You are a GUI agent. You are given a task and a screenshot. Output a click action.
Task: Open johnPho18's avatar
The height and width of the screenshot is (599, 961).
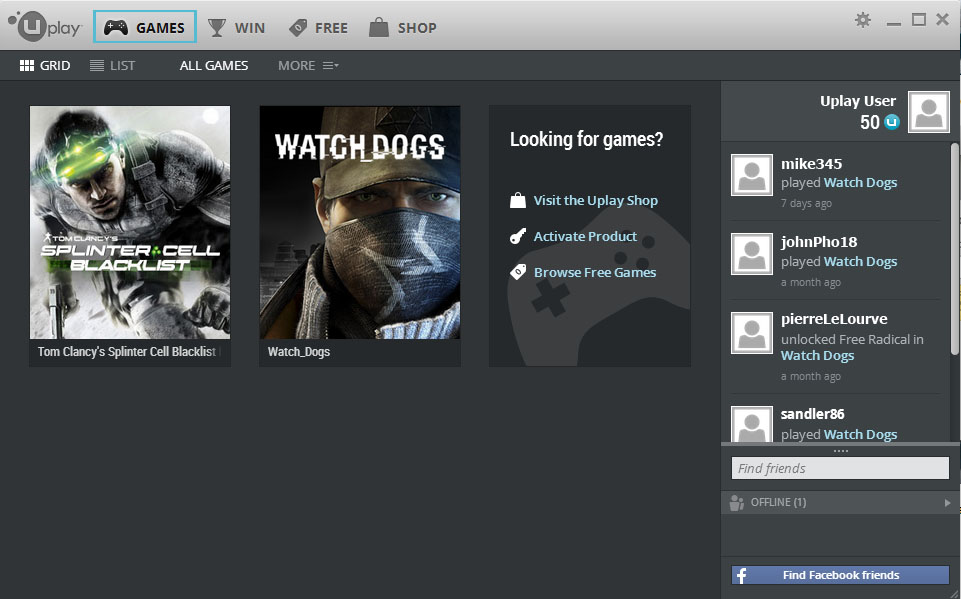pos(752,254)
